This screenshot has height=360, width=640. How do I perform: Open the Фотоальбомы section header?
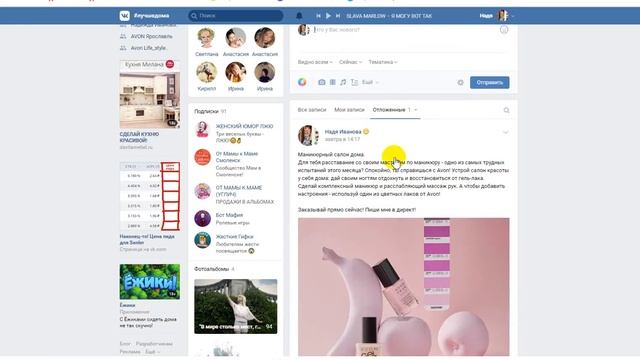pyautogui.click(x=214, y=269)
